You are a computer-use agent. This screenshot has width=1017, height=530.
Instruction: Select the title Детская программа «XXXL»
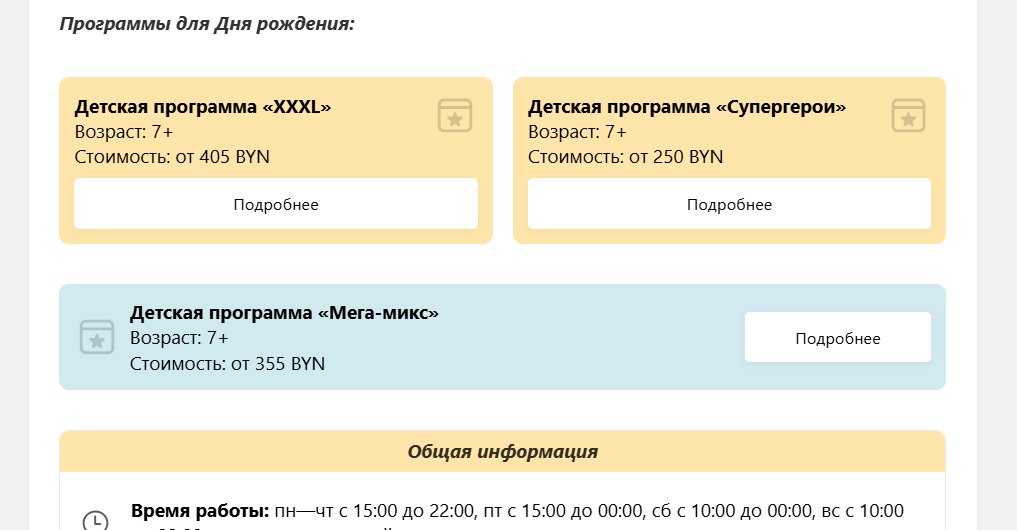pos(203,107)
